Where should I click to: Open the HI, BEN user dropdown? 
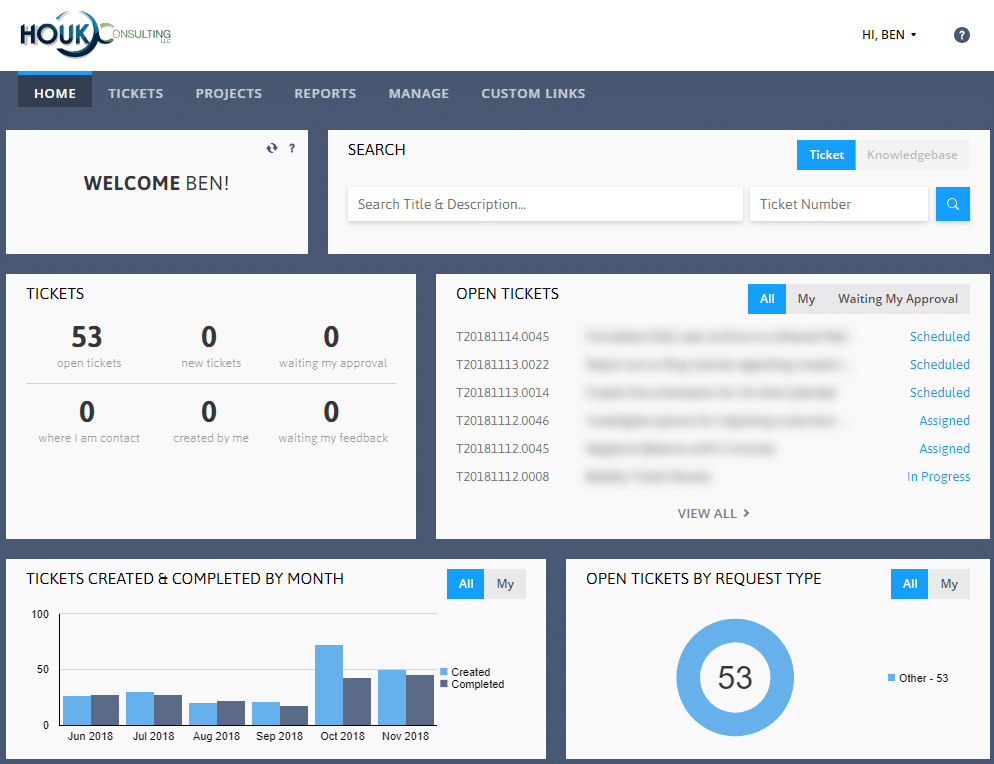click(x=889, y=35)
